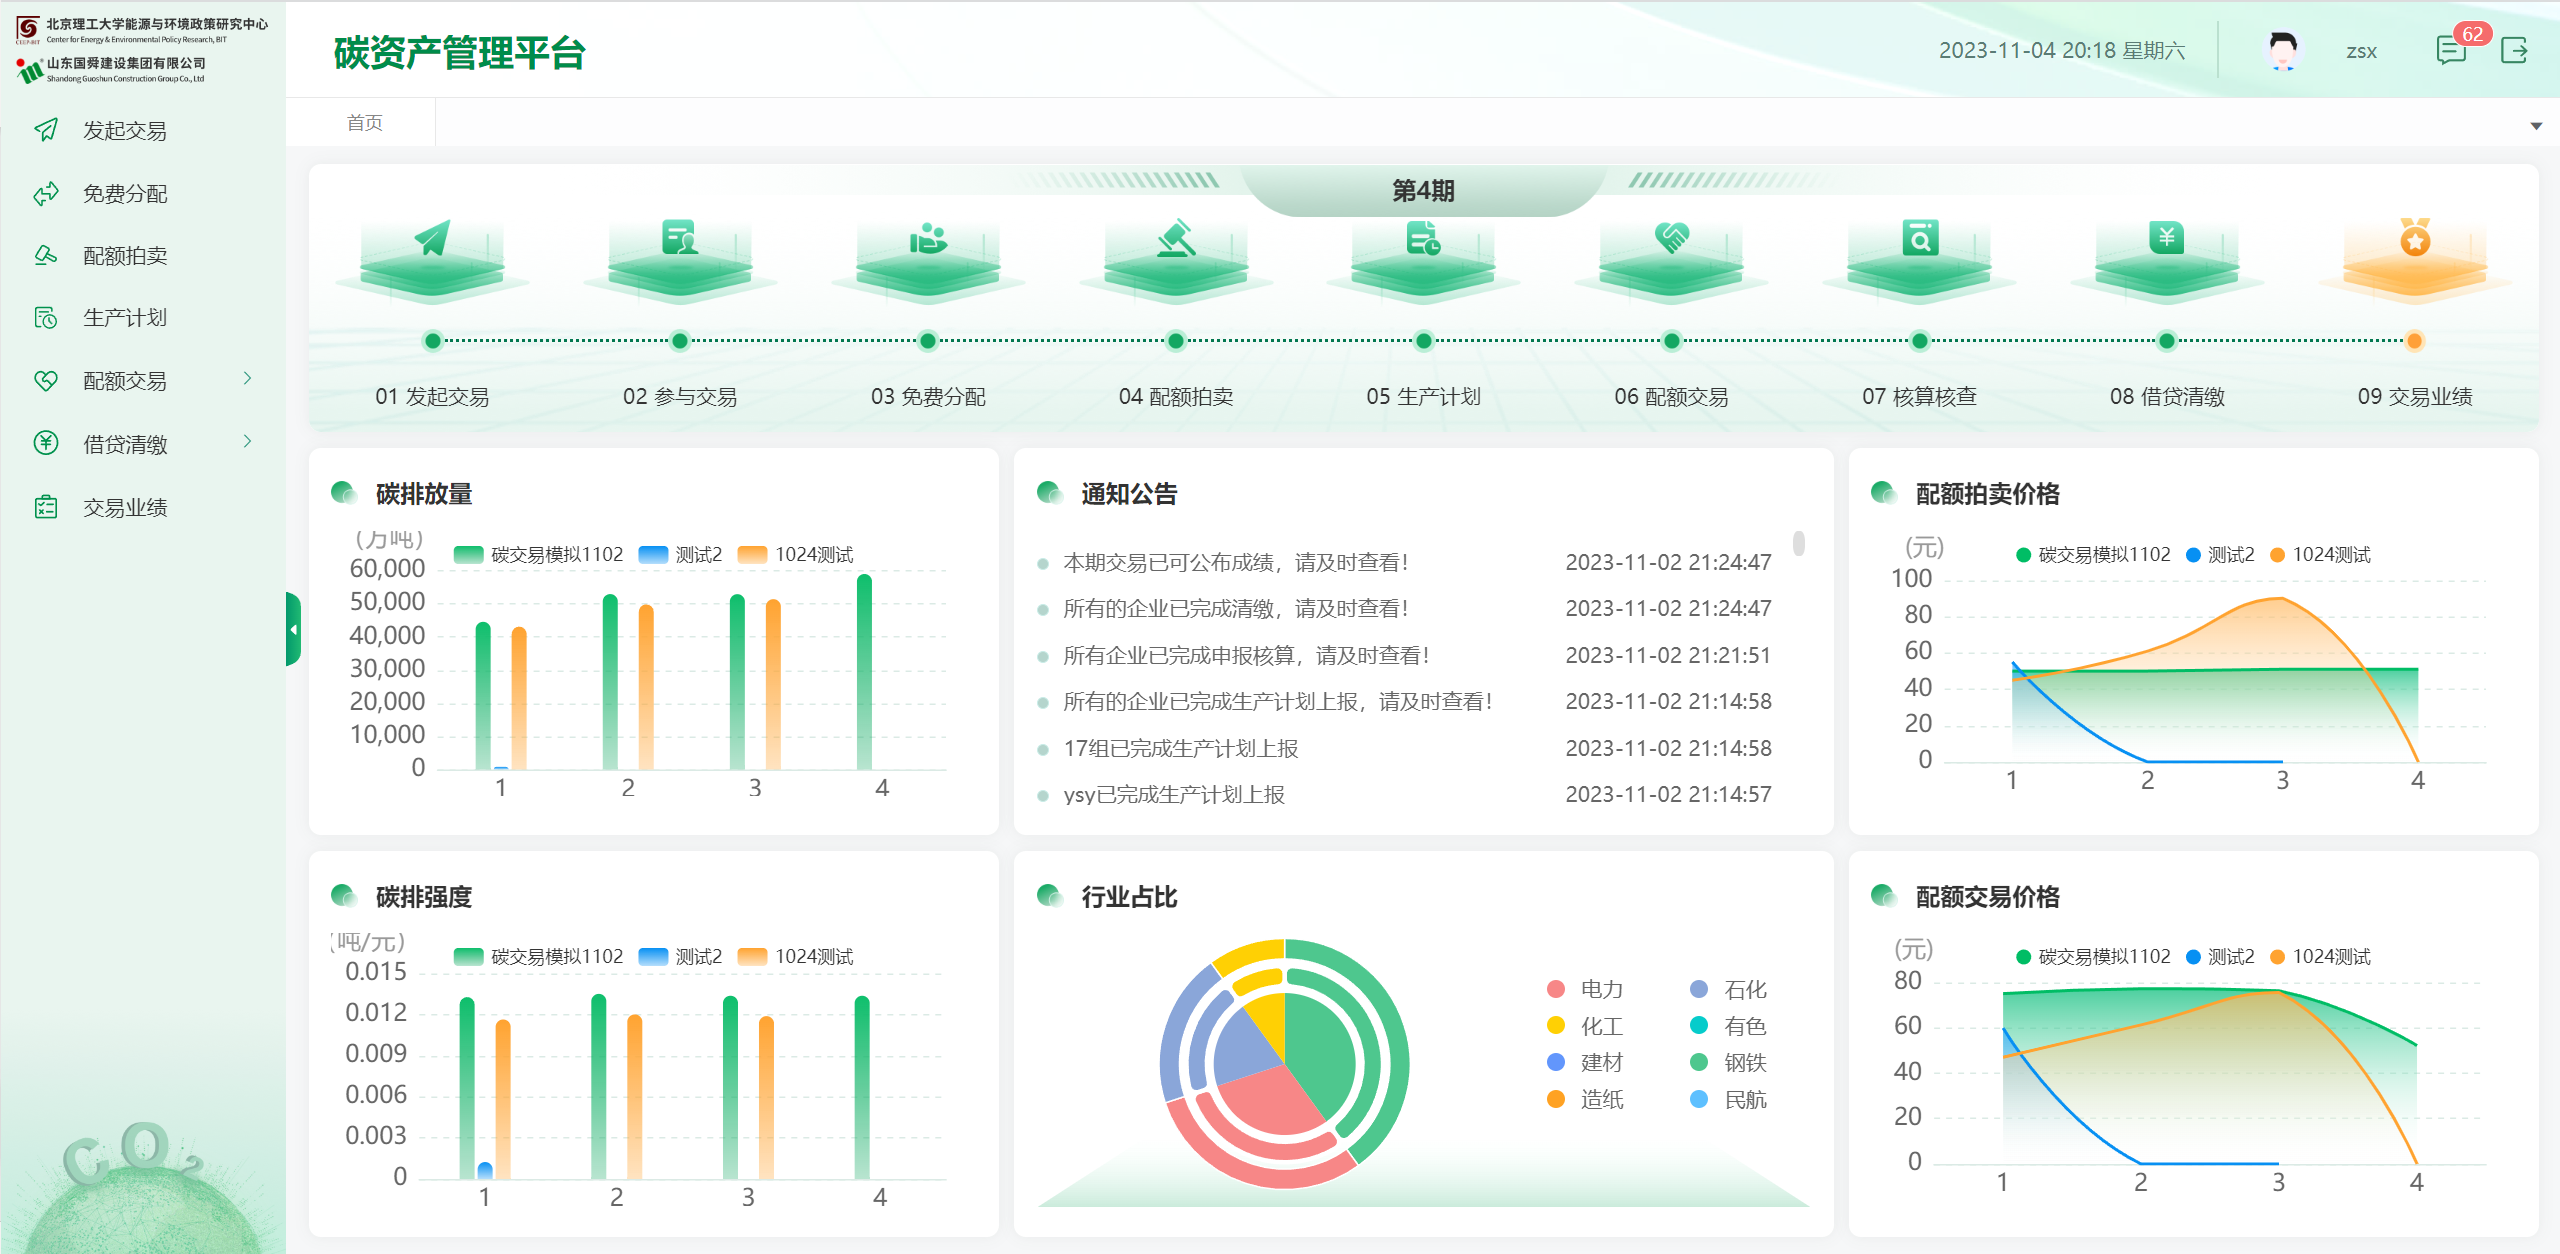2560x1254 pixels.
Task: Click the user avatar for zsx
Action: click(2285, 50)
